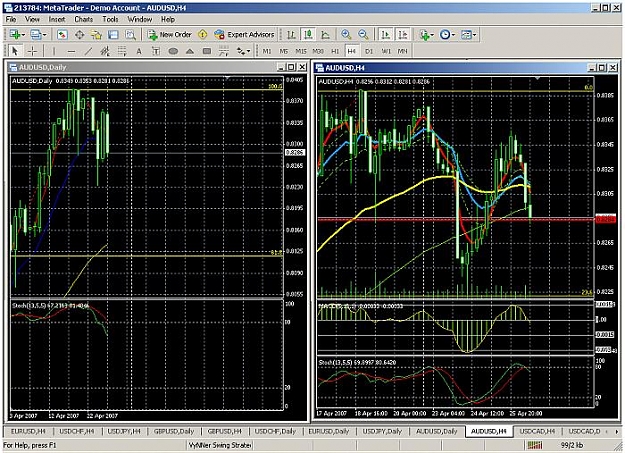Image resolution: width=625 pixels, height=453 pixels.
Task: Toggle the Expert Advisors button
Action: (x=244, y=35)
